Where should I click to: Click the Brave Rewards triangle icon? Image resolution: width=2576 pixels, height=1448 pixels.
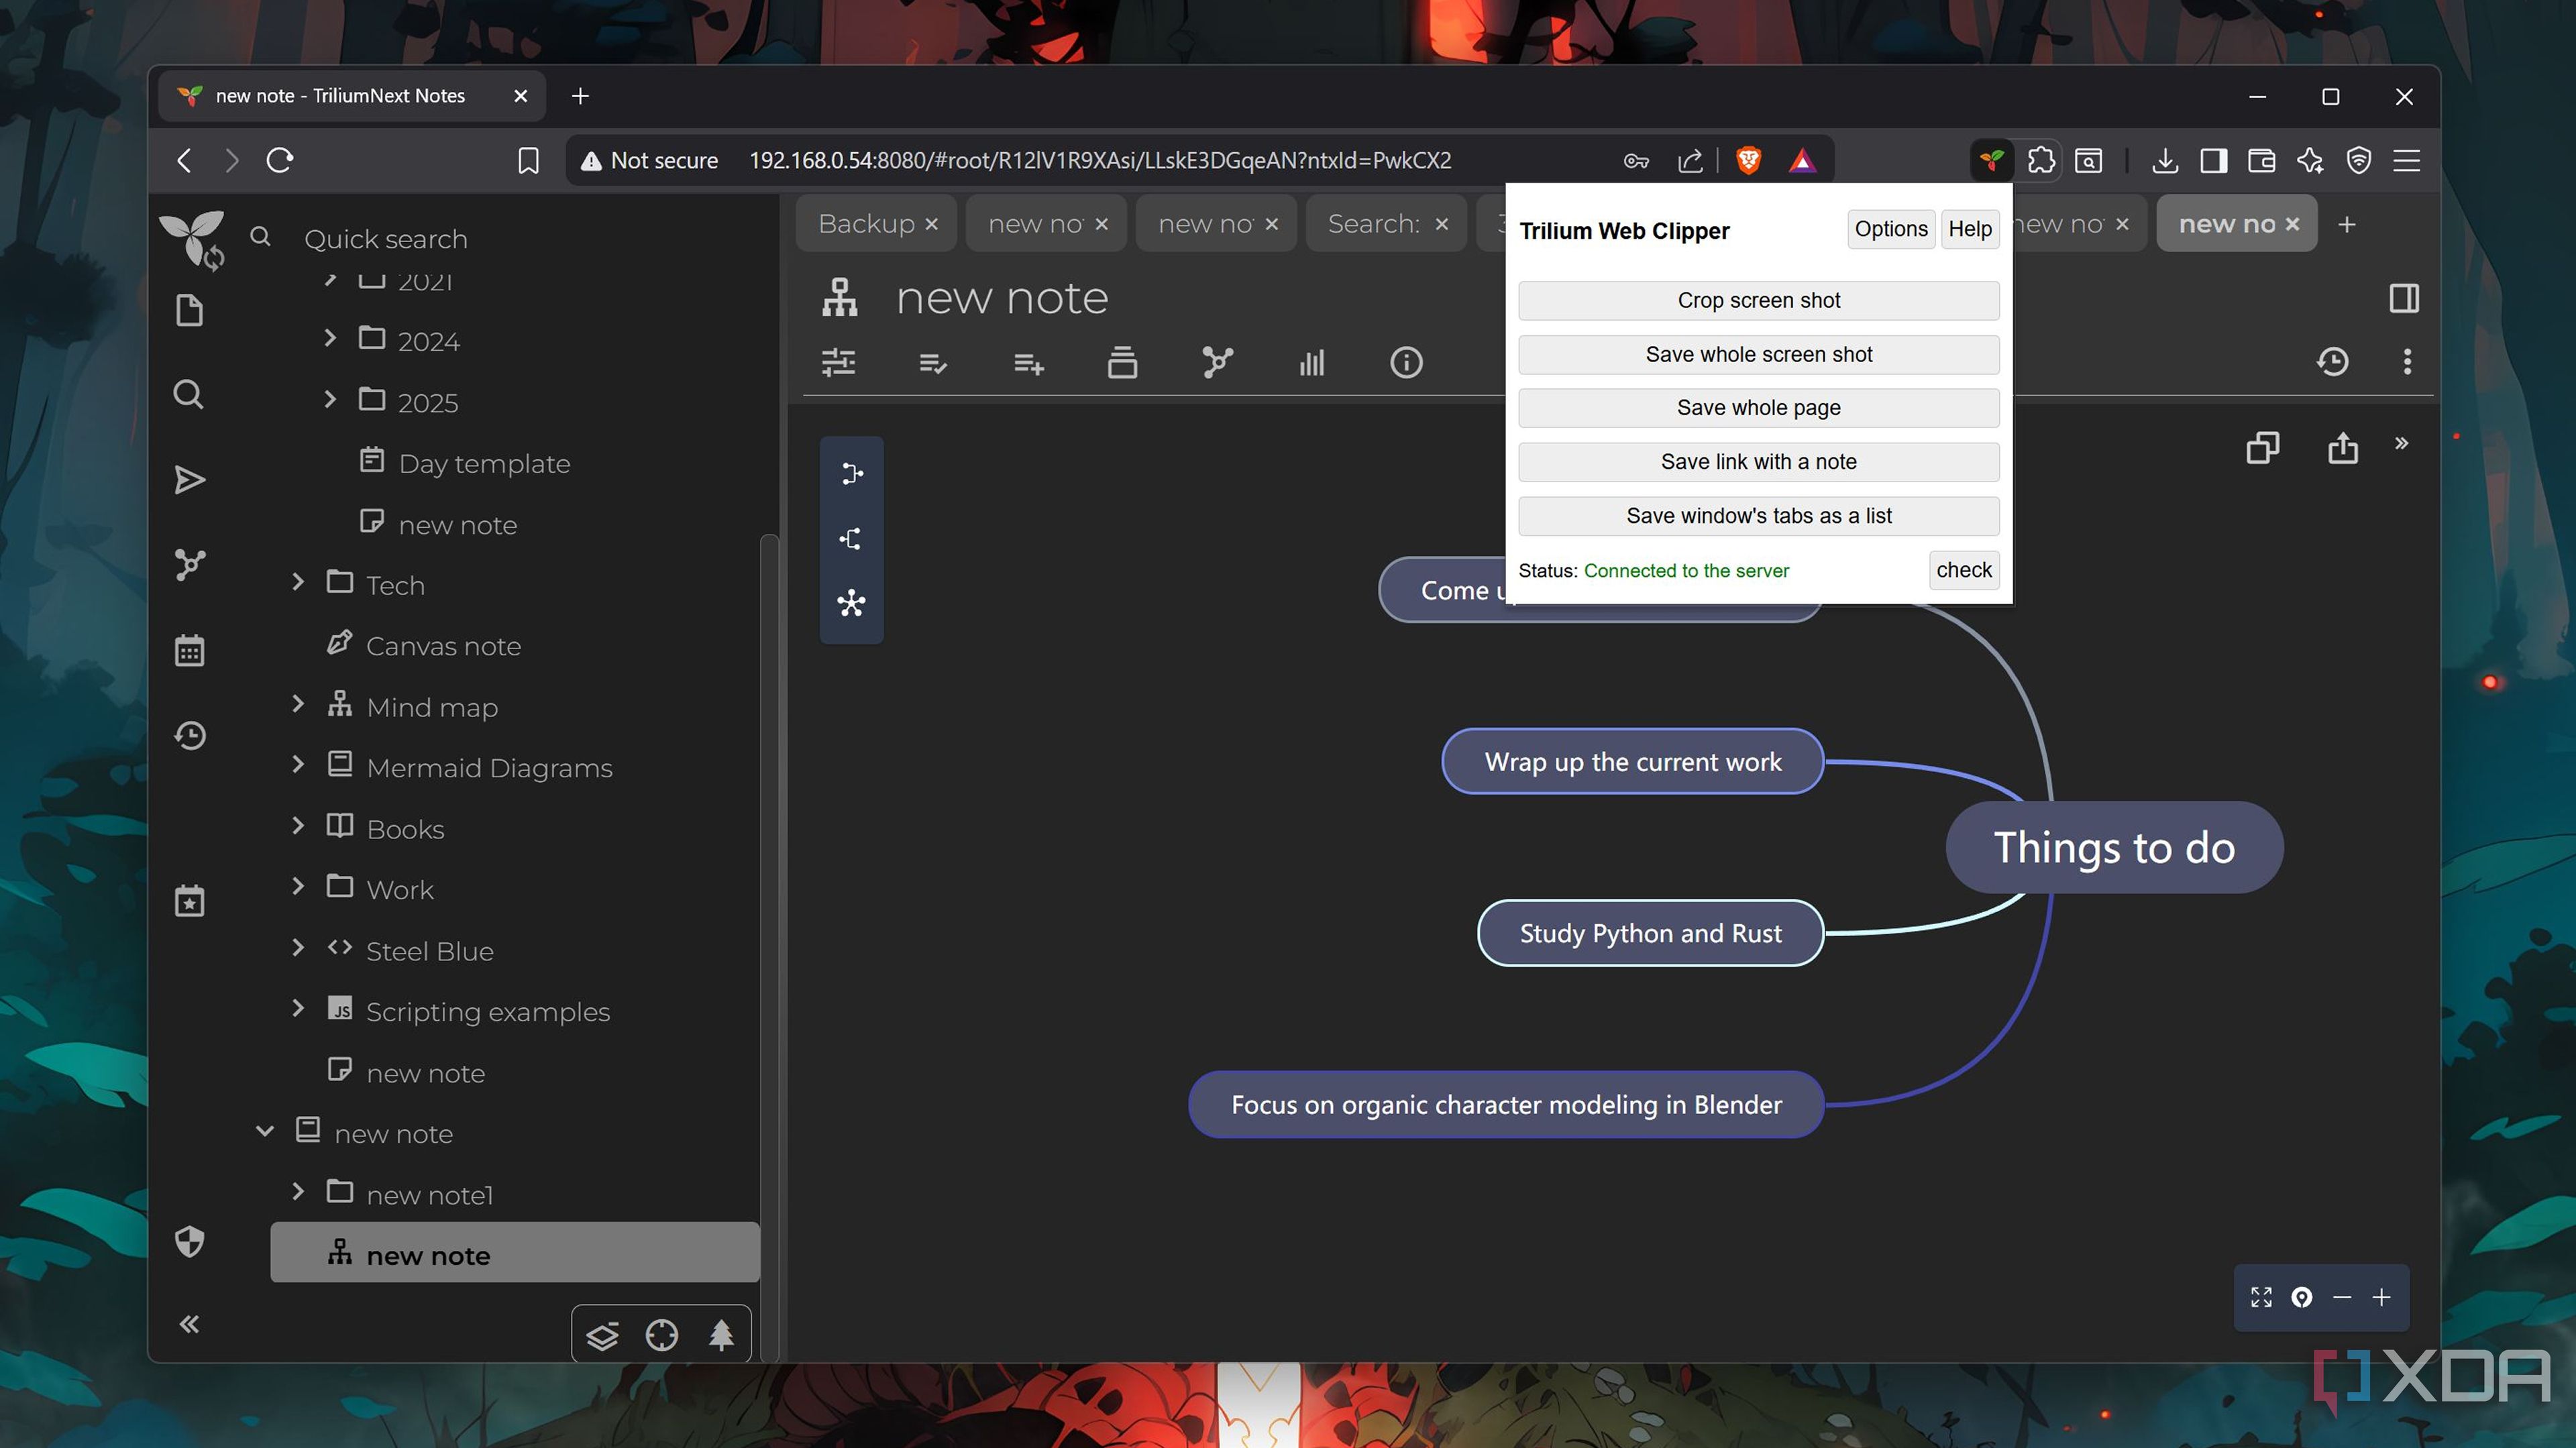coord(1802,160)
